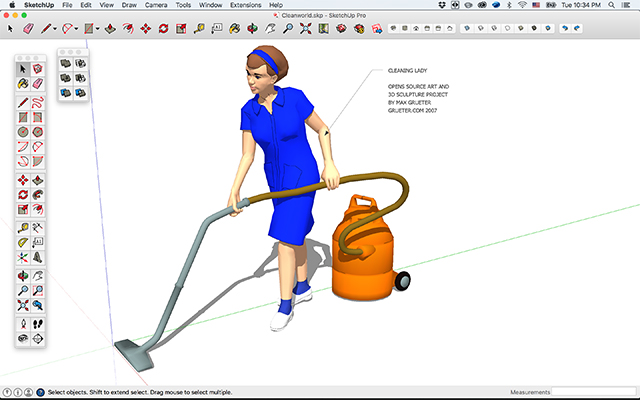Image resolution: width=640 pixels, height=400 pixels.
Task: Select the Circle tool in the palette
Action: 23,132
